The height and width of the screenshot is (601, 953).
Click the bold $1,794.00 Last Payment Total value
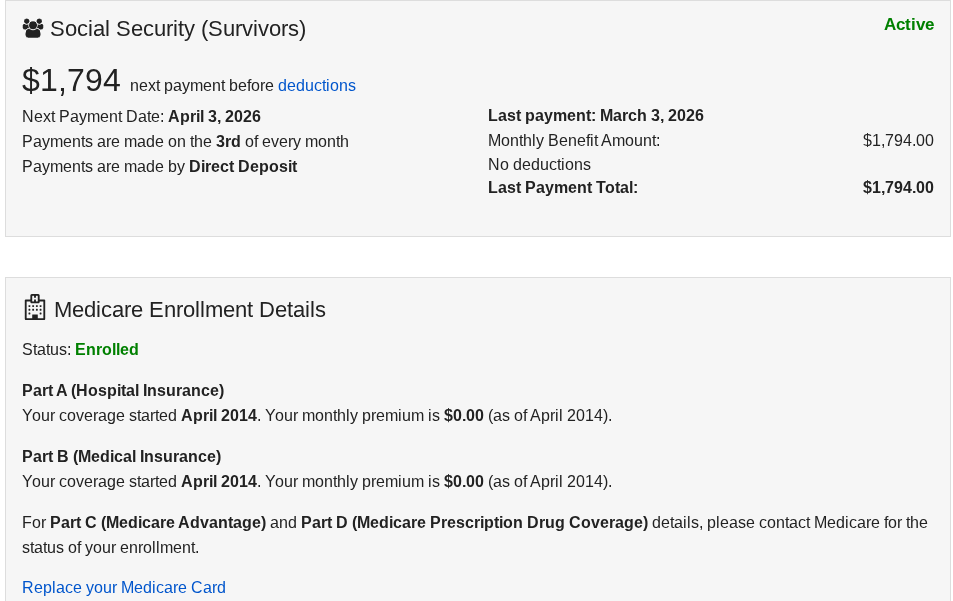pyautogui.click(x=898, y=188)
